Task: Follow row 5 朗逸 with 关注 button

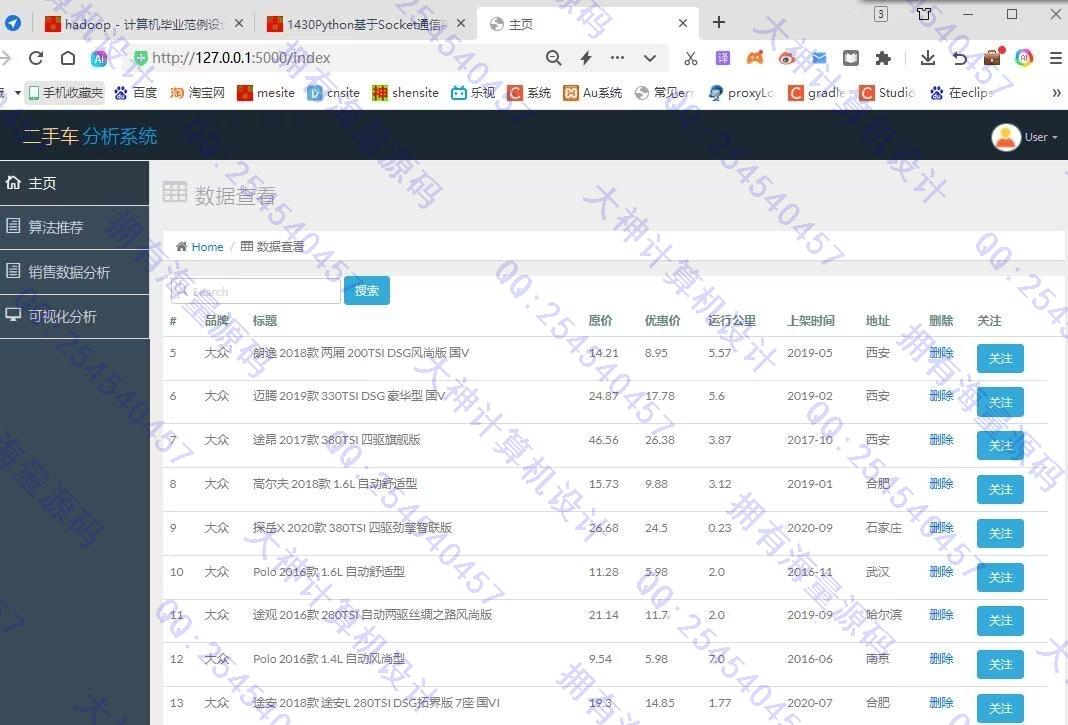Action: (1000, 358)
